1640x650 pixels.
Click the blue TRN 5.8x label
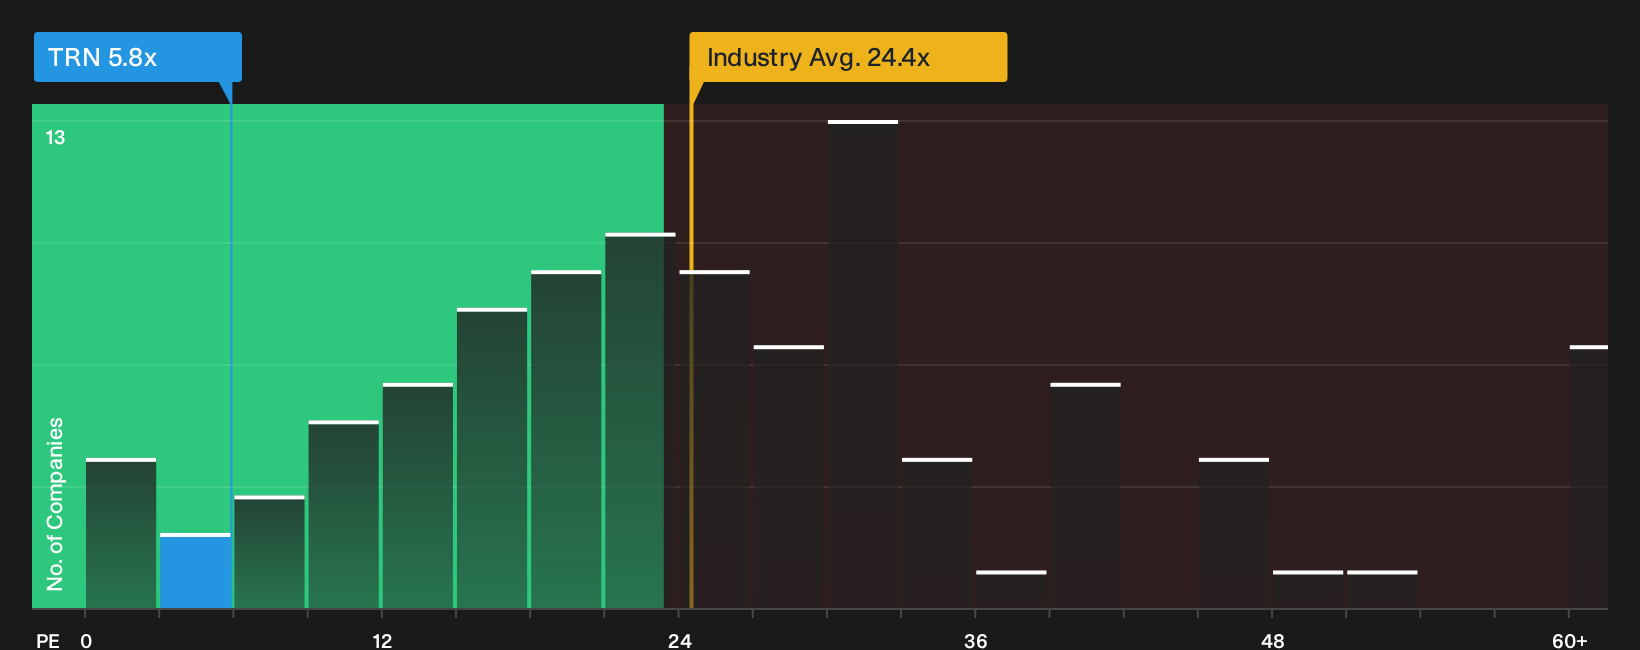(138, 57)
